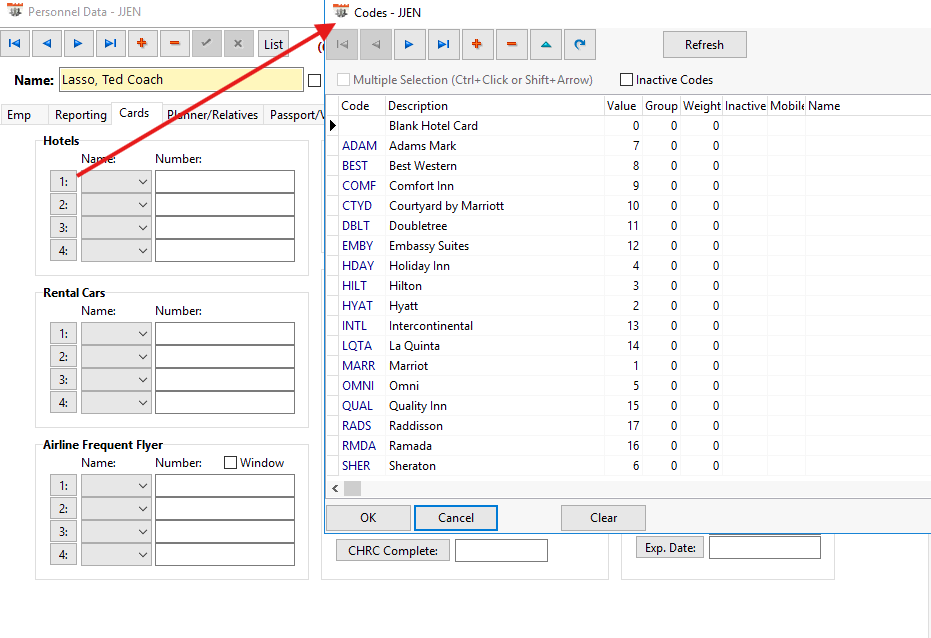
Task: Switch to the Reporting tab
Action: (80, 115)
